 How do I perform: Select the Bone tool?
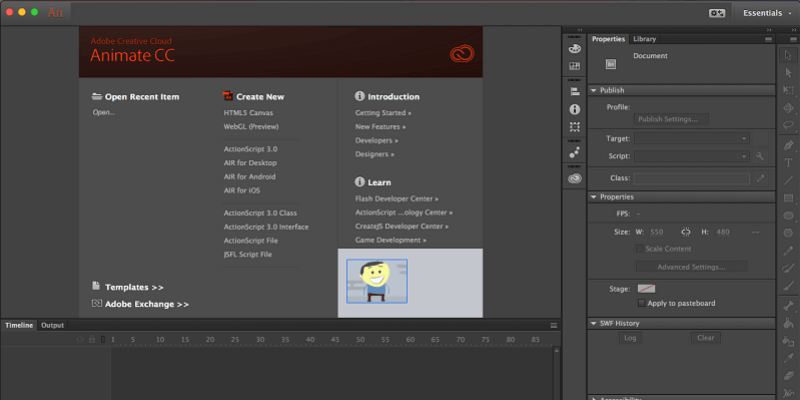click(788, 306)
